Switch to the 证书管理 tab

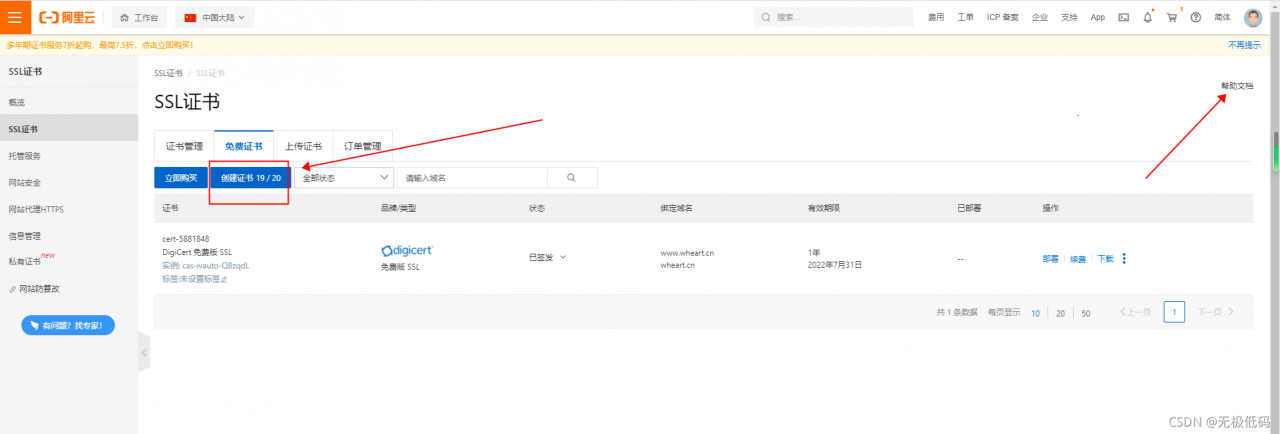184,146
